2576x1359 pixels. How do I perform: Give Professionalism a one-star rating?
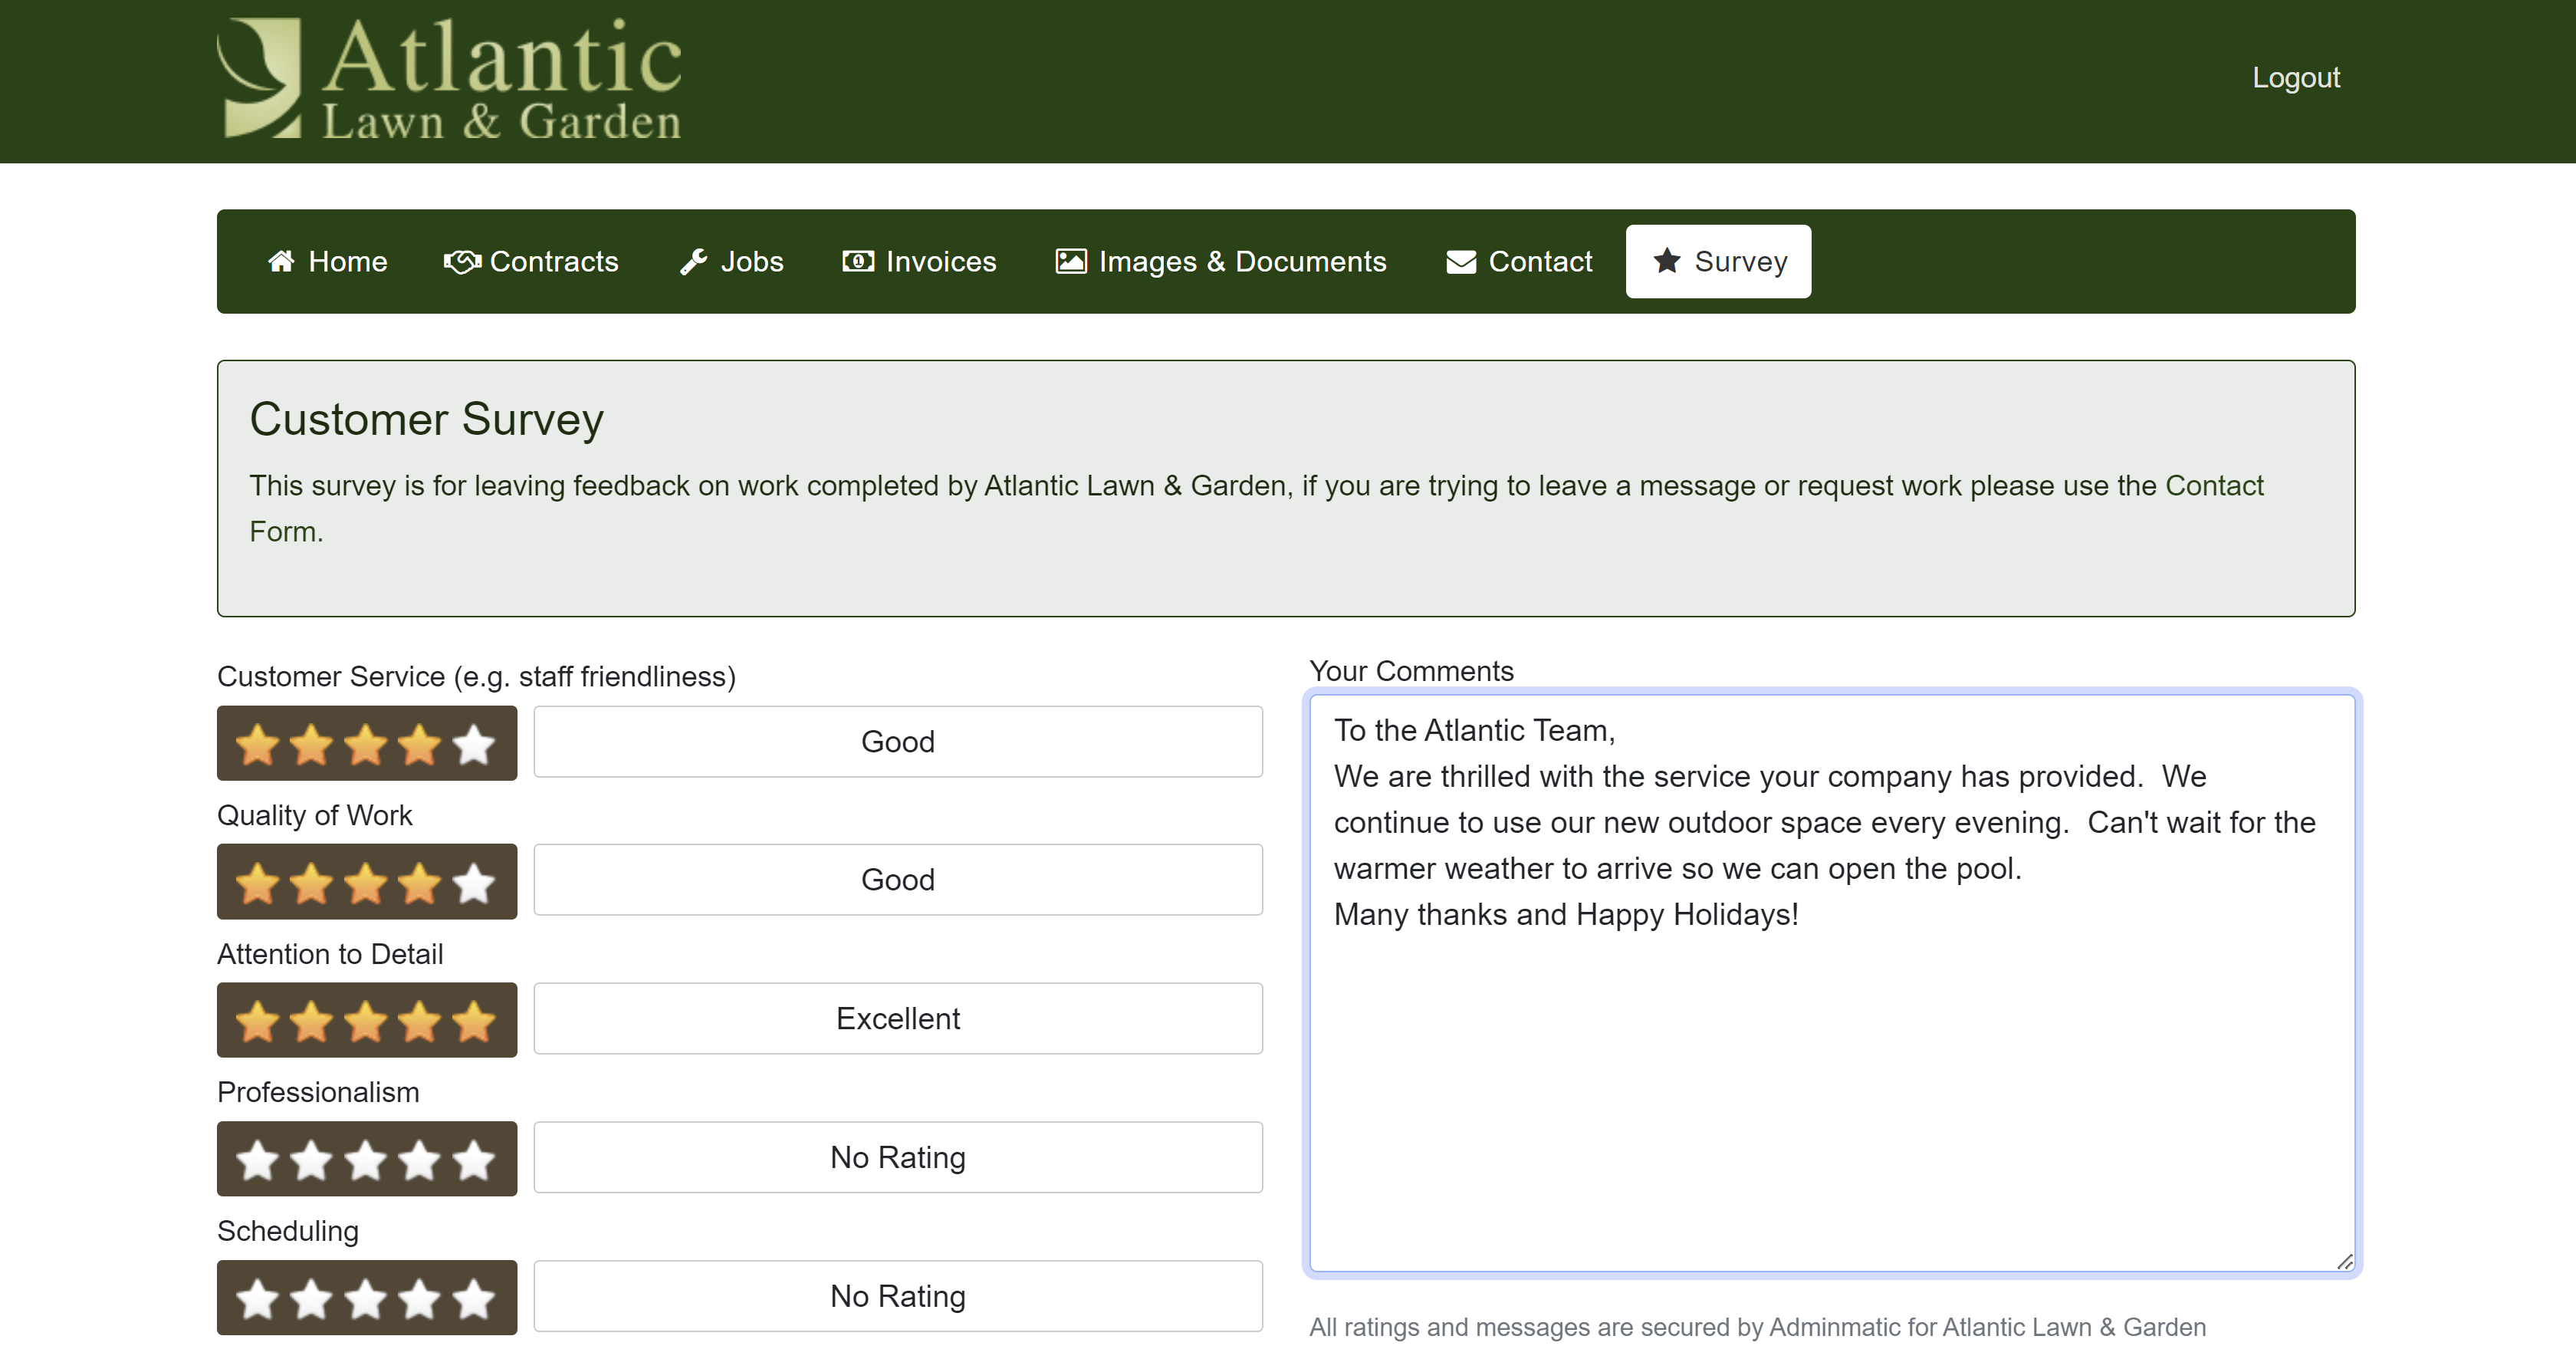(x=257, y=1160)
